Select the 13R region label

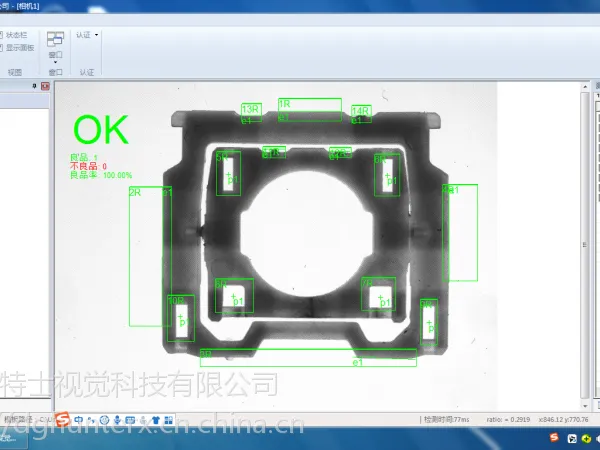click(x=250, y=109)
